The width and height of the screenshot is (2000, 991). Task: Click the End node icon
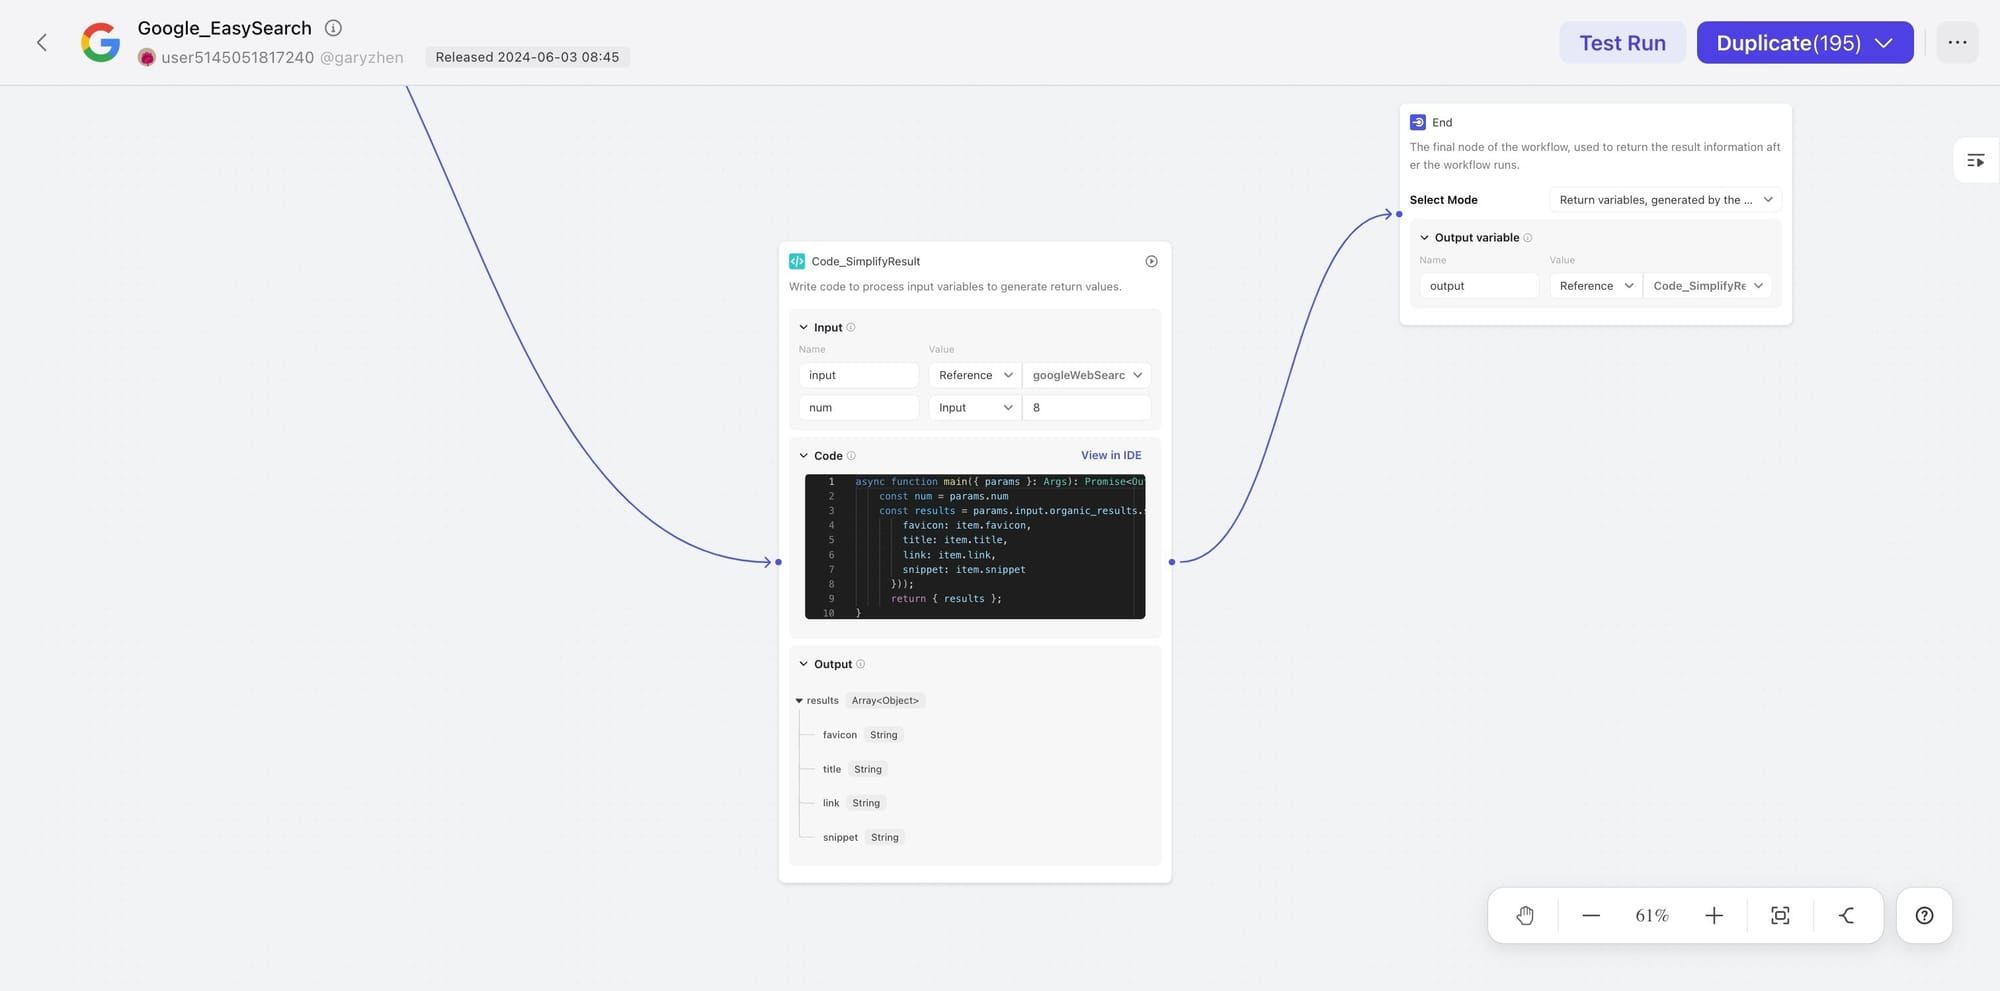[x=1417, y=122]
